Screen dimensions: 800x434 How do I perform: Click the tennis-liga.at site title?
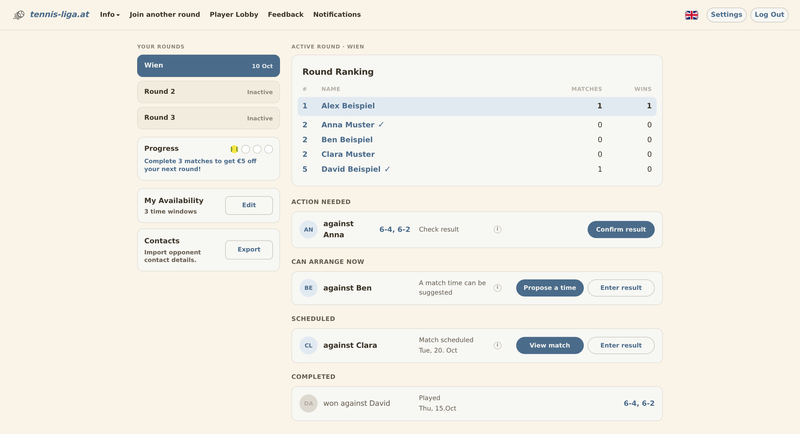(59, 14)
